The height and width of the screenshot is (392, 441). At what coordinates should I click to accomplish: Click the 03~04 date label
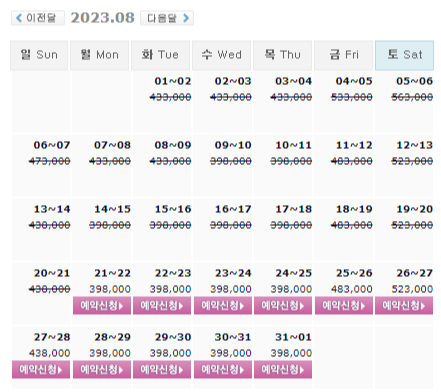[293, 81]
